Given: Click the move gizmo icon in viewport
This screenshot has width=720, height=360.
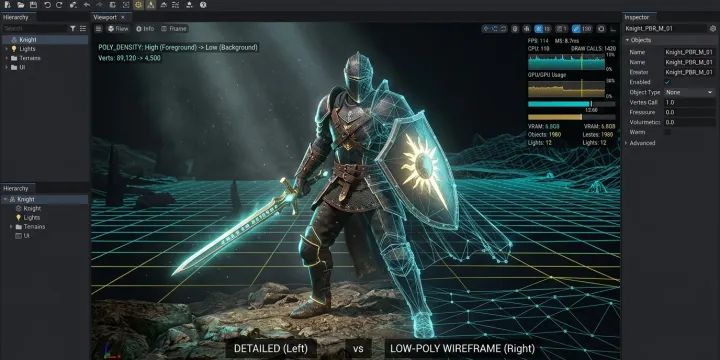Looking at the screenshot, I should coord(486,28).
